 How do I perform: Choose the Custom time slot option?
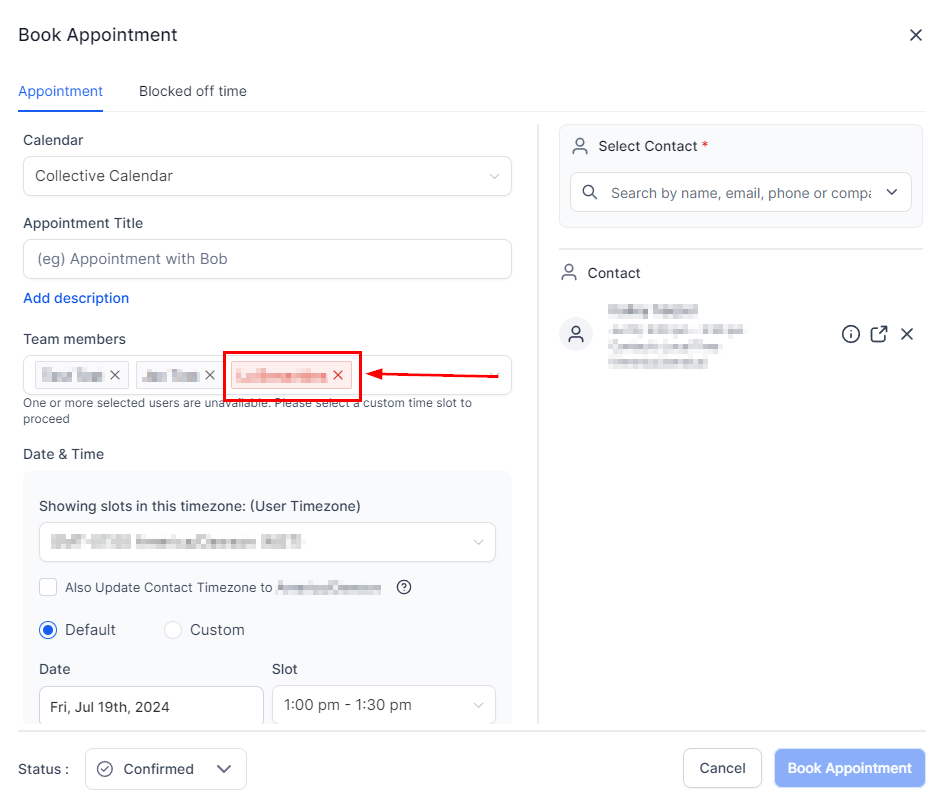click(173, 630)
